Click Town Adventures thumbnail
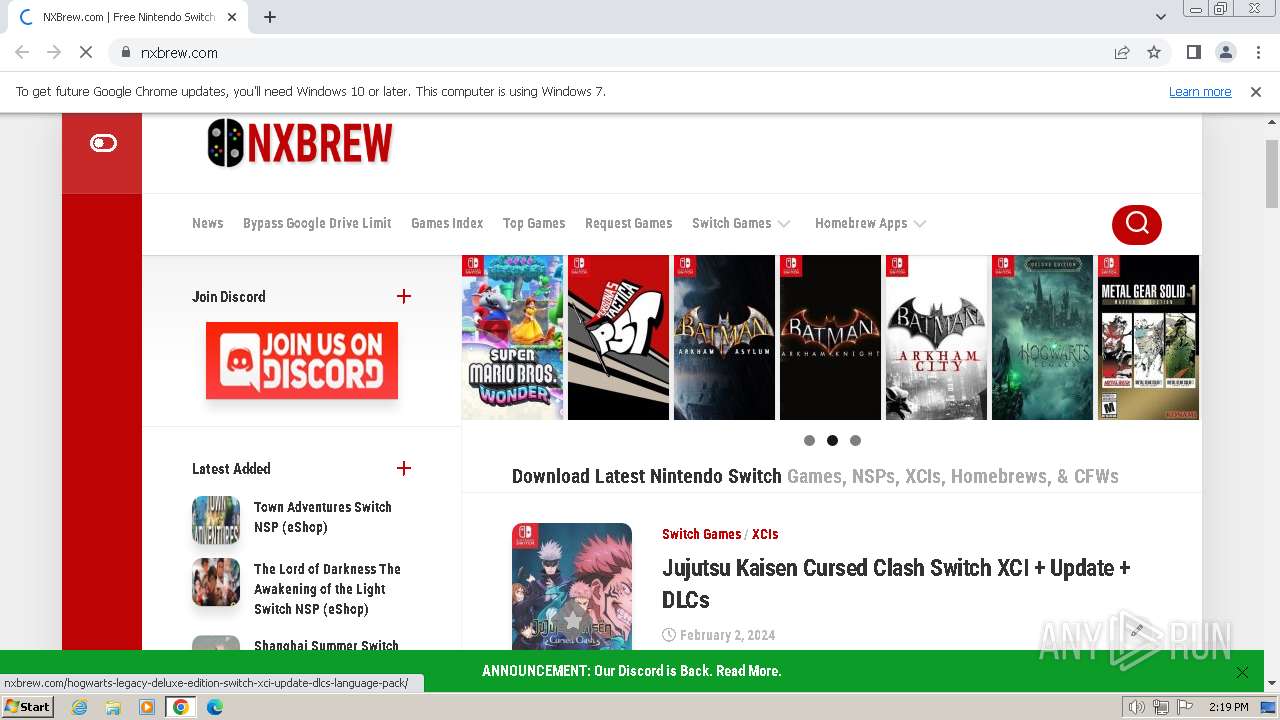Image resolution: width=1280 pixels, height=720 pixels. pyautogui.click(x=216, y=519)
